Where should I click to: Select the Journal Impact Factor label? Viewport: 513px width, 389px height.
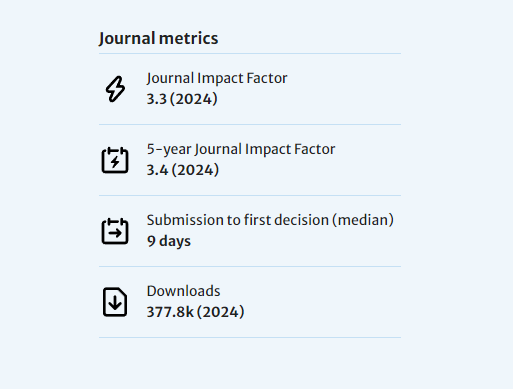pos(217,78)
